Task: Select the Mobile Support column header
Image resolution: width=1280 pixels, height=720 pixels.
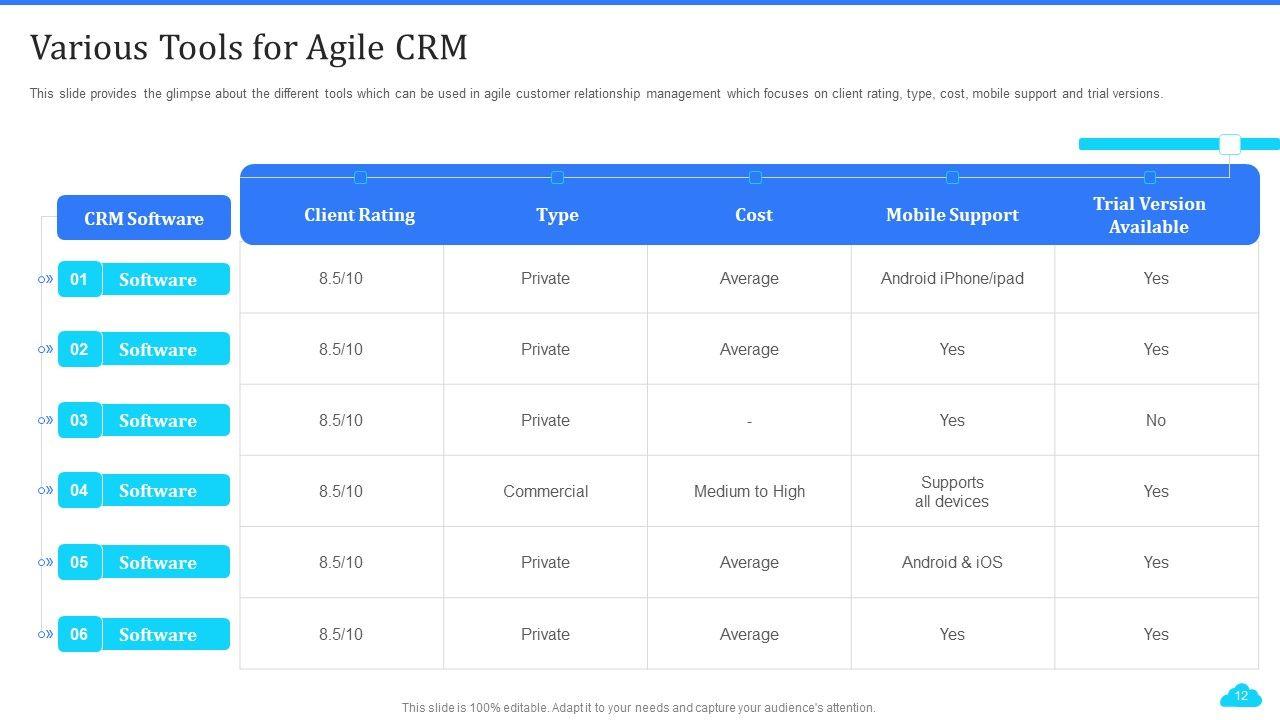Action: [x=952, y=215]
